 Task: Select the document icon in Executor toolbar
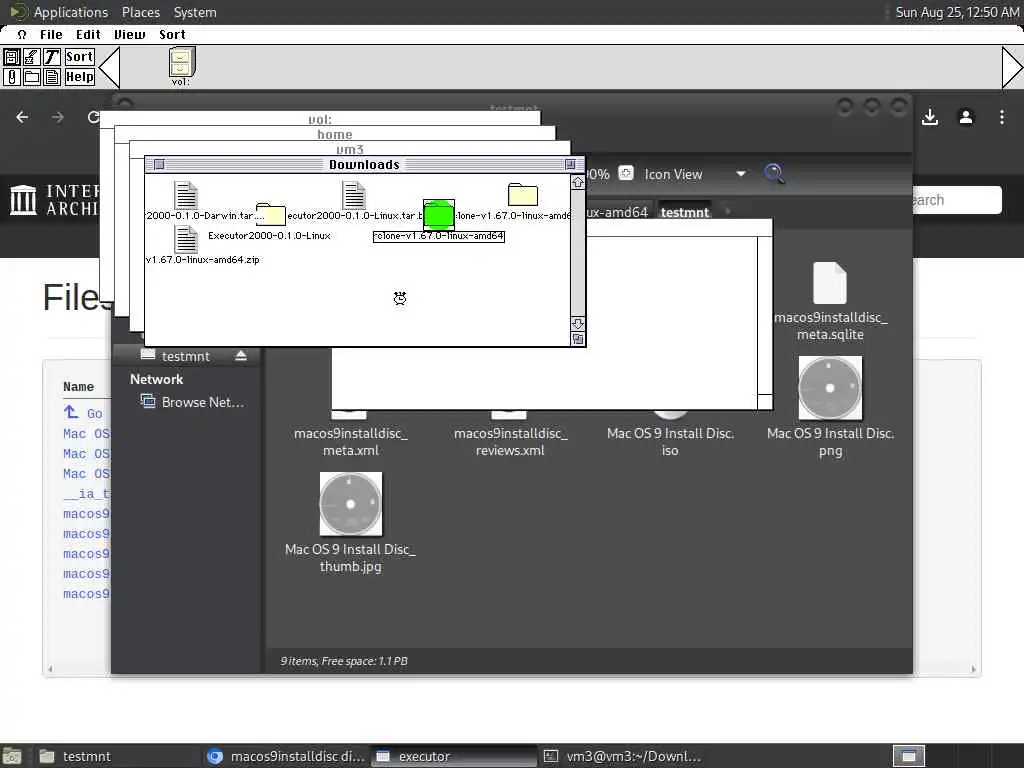point(52,77)
